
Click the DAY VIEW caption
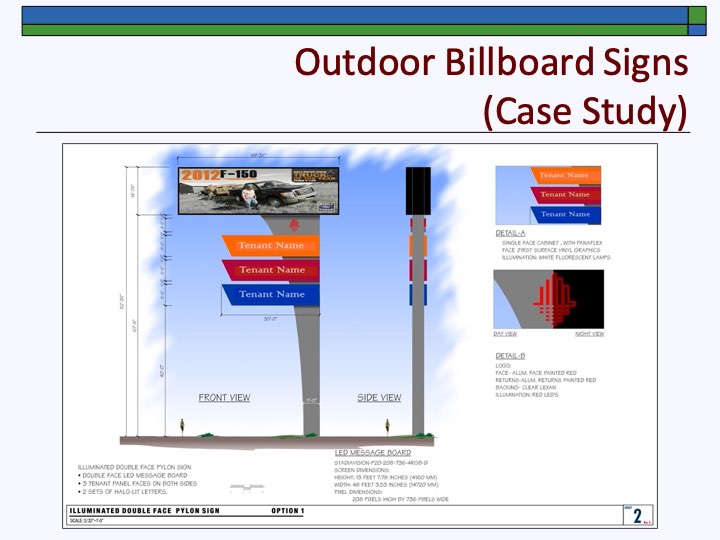point(506,334)
